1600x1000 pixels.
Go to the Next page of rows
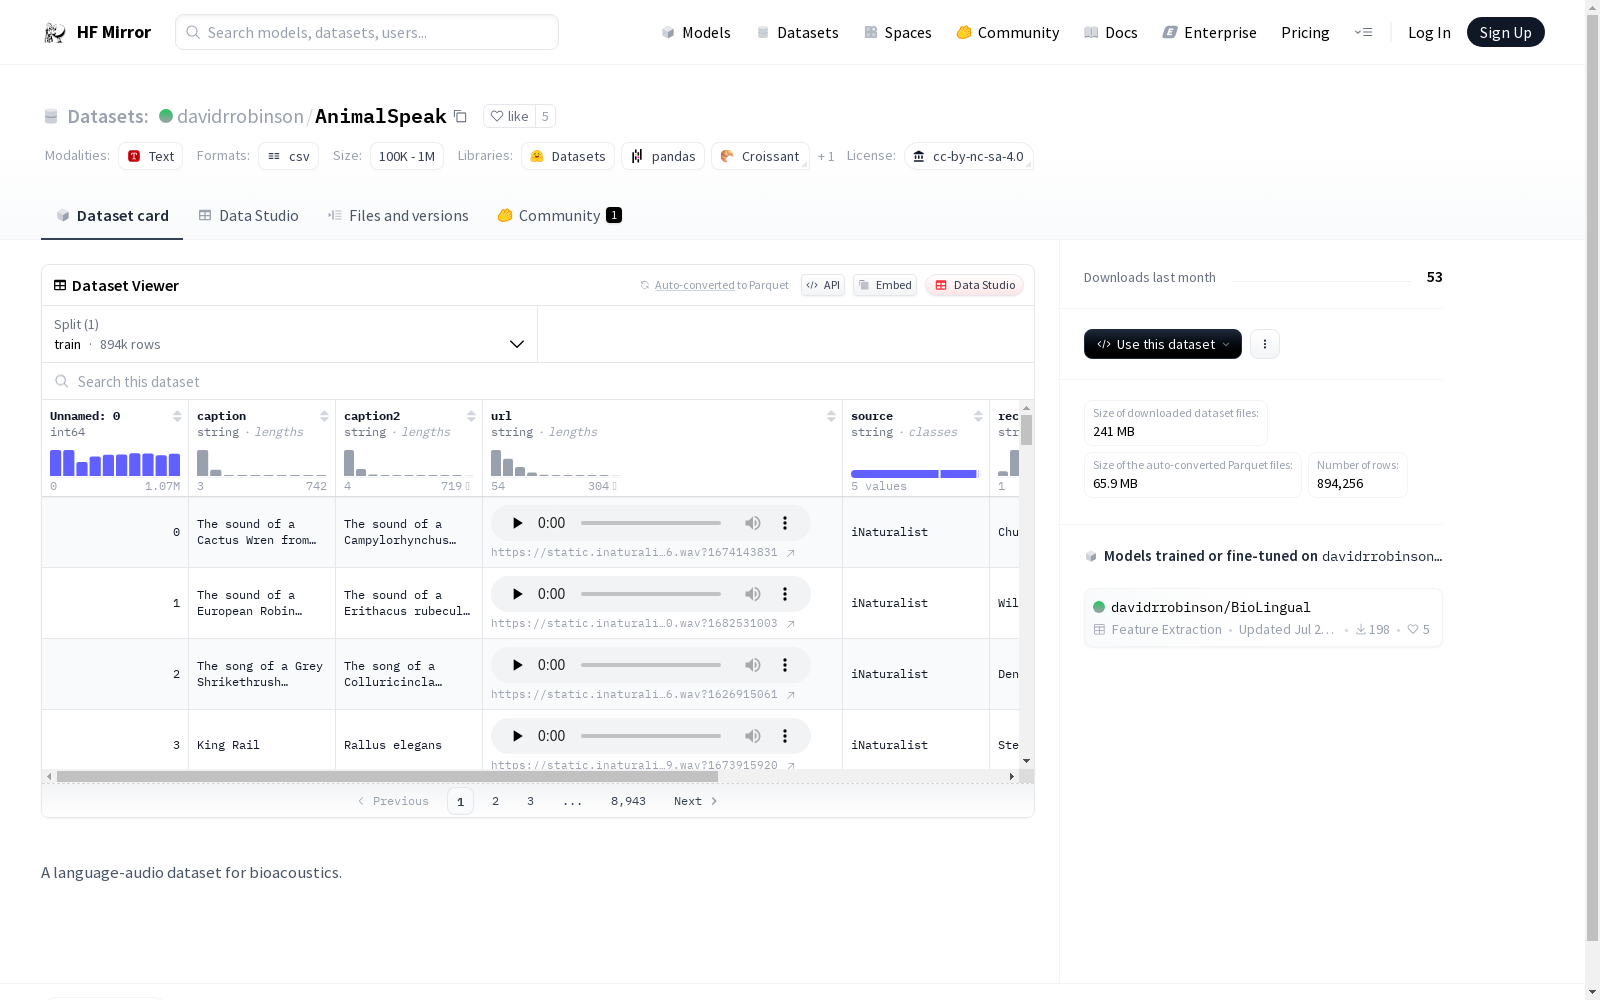[x=696, y=801]
